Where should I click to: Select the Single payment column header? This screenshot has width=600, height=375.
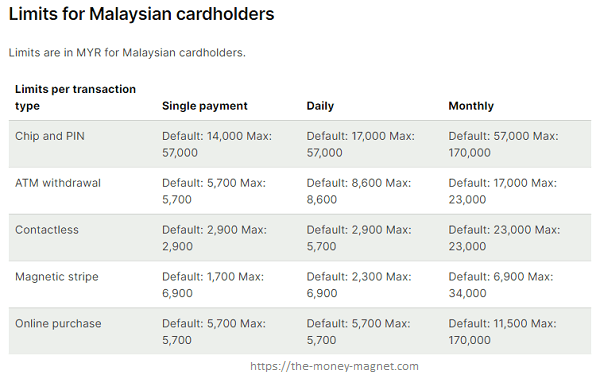[204, 106]
